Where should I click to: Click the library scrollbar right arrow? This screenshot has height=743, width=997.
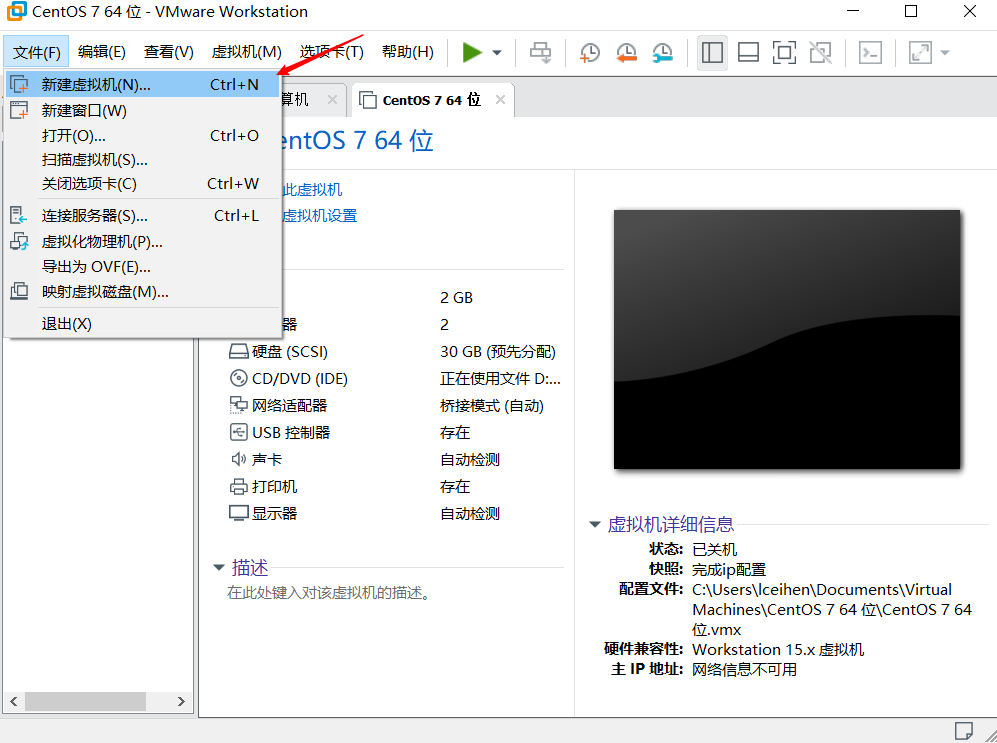pyautogui.click(x=181, y=702)
